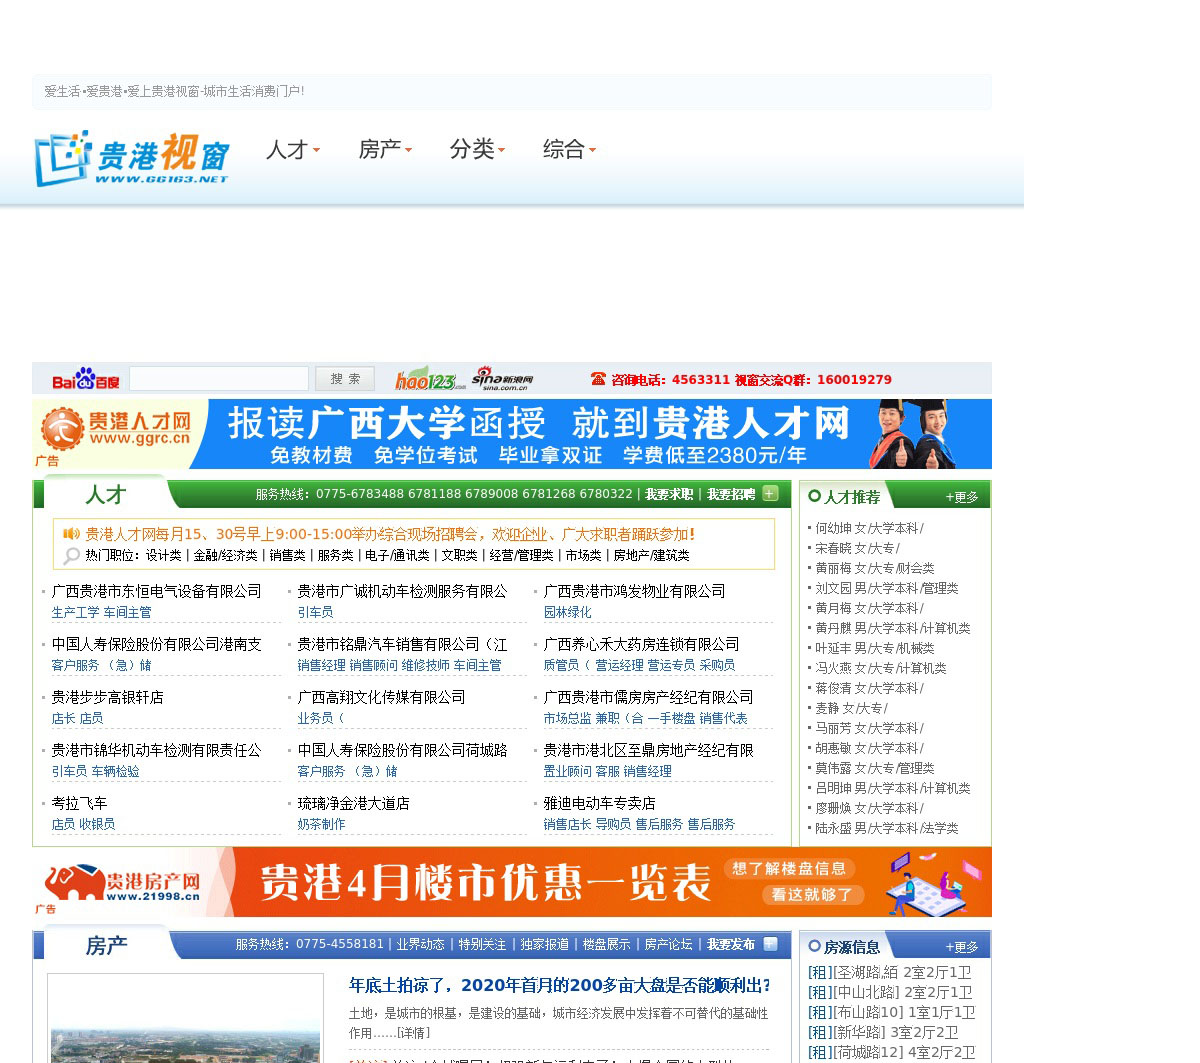1200x1063 pixels.
Task: Open 广西养心禾大药房连锁有限公司 listing
Action: click(x=642, y=645)
